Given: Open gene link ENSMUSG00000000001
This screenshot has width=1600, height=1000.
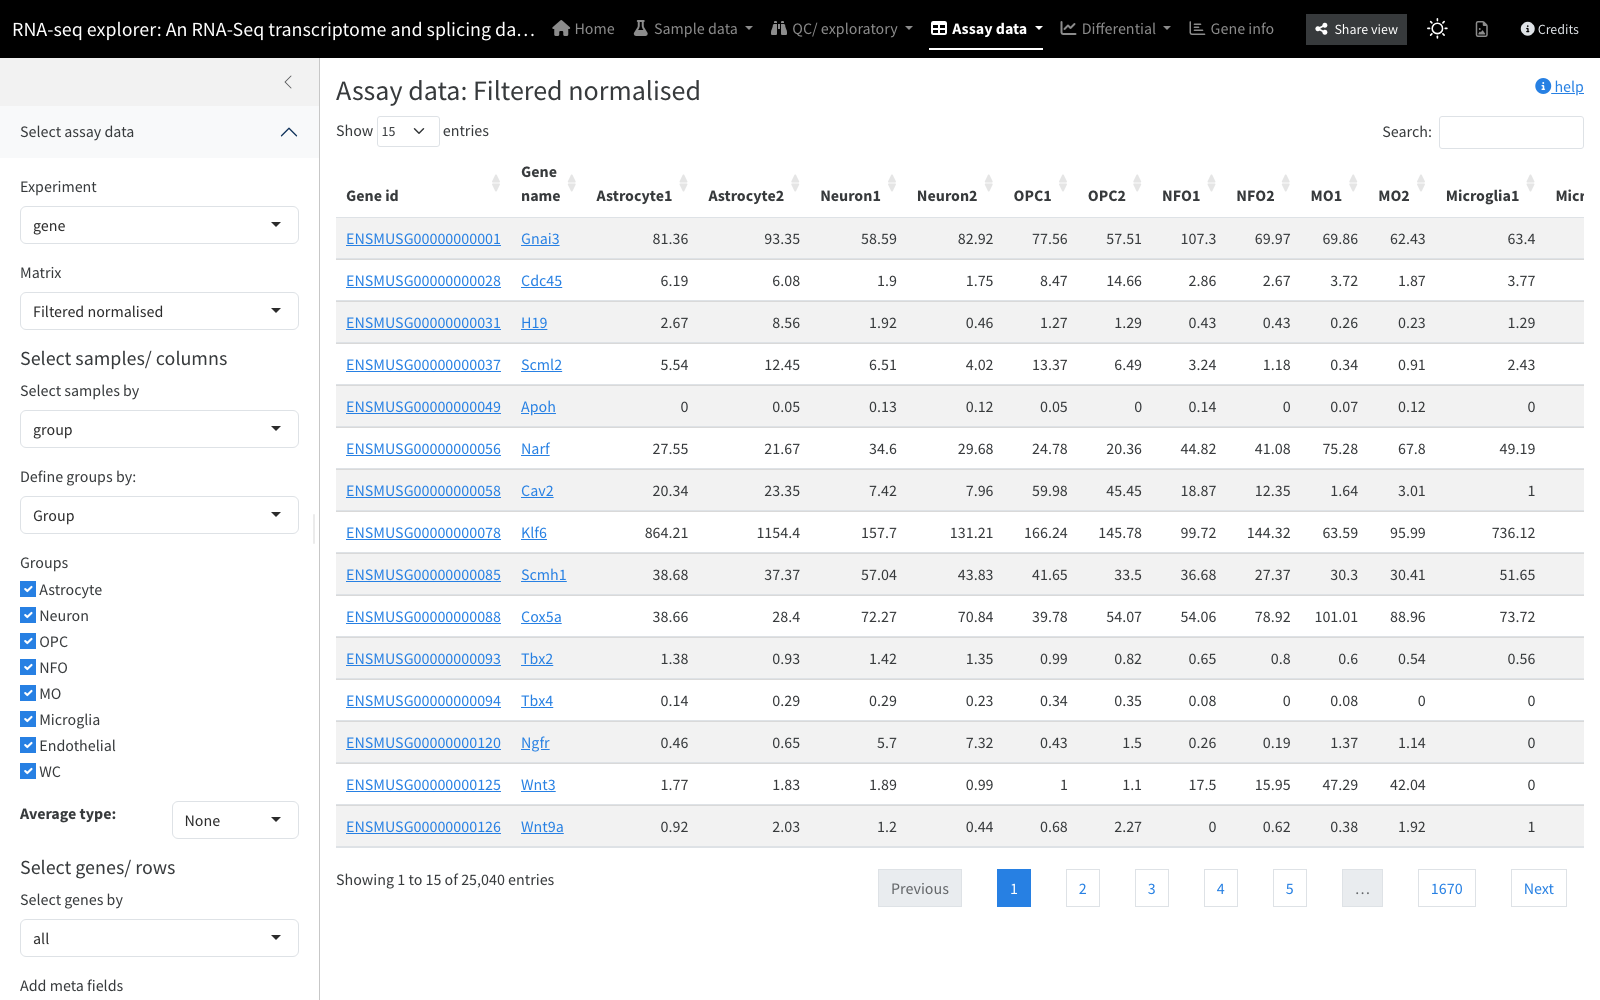Looking at the screenshot, I should tap(423, 239).
